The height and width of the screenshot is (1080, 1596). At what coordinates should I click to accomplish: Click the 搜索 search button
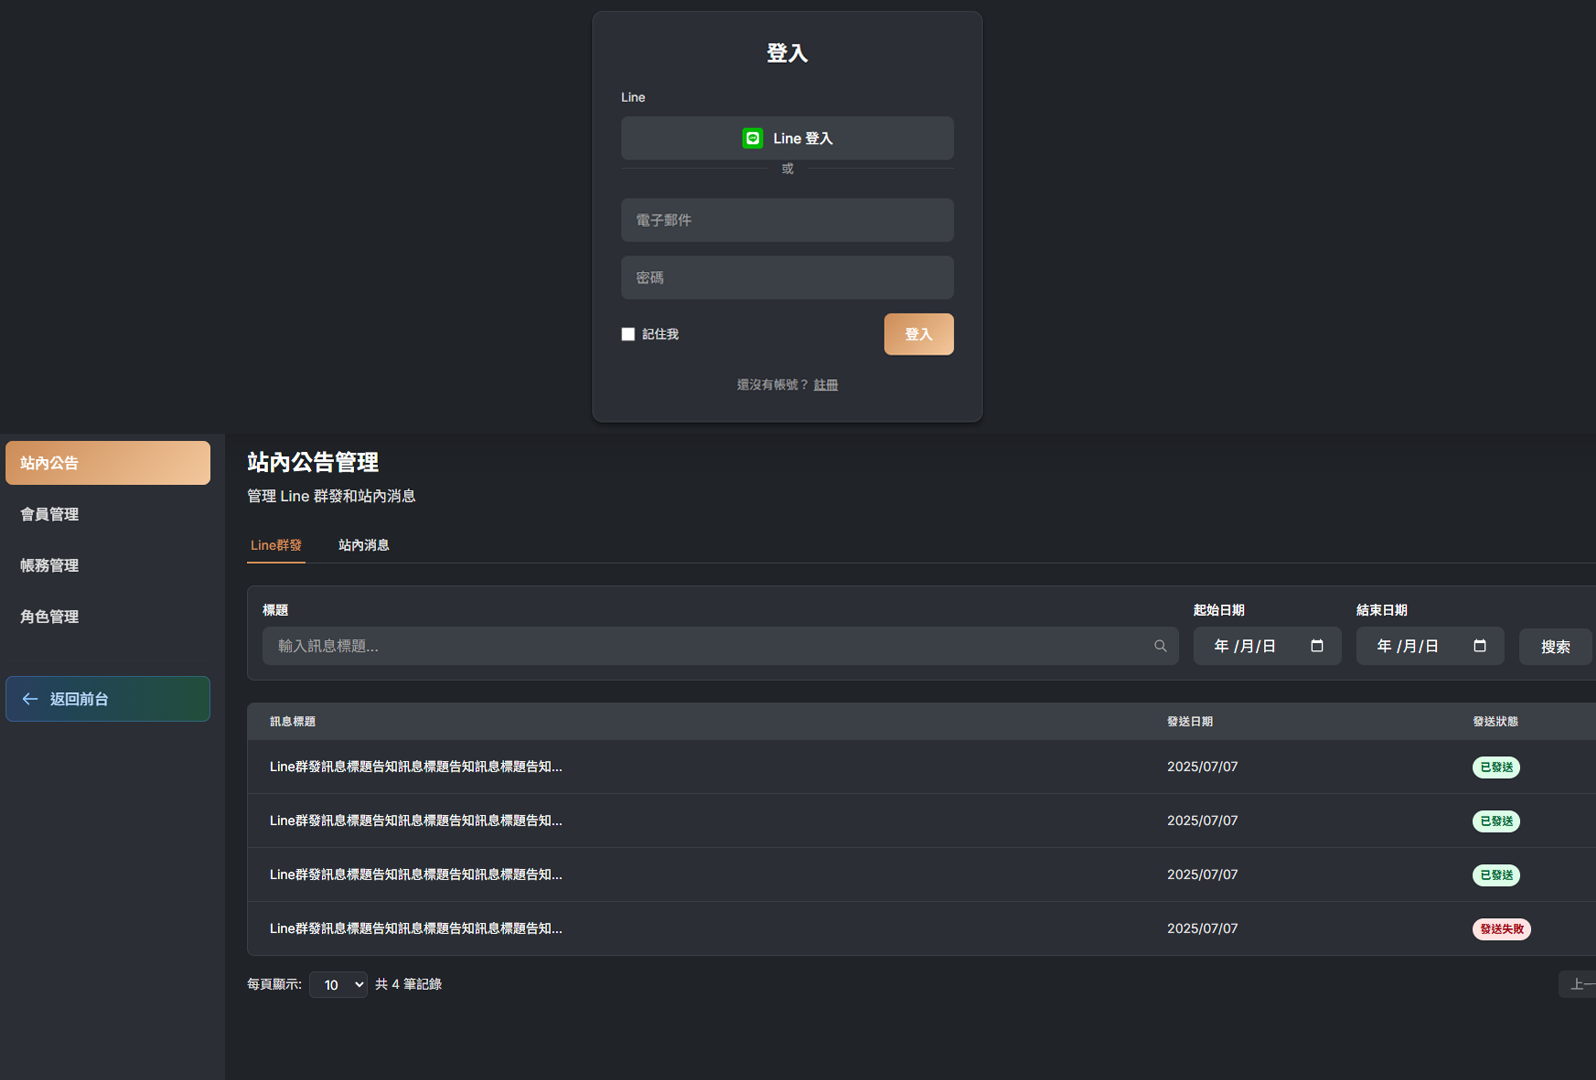(x=1555, y=647)
